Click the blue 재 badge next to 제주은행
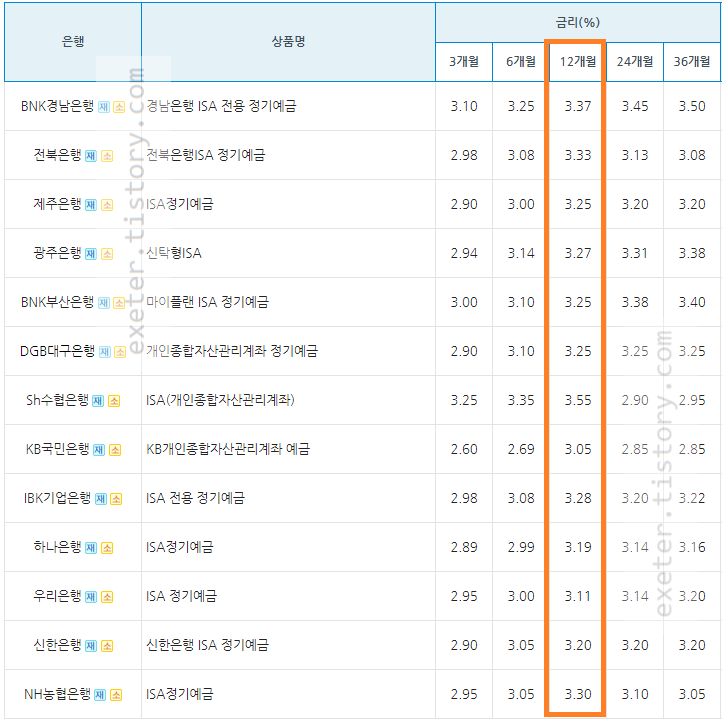This screenshot has height=720, width=722. (91, 205)
